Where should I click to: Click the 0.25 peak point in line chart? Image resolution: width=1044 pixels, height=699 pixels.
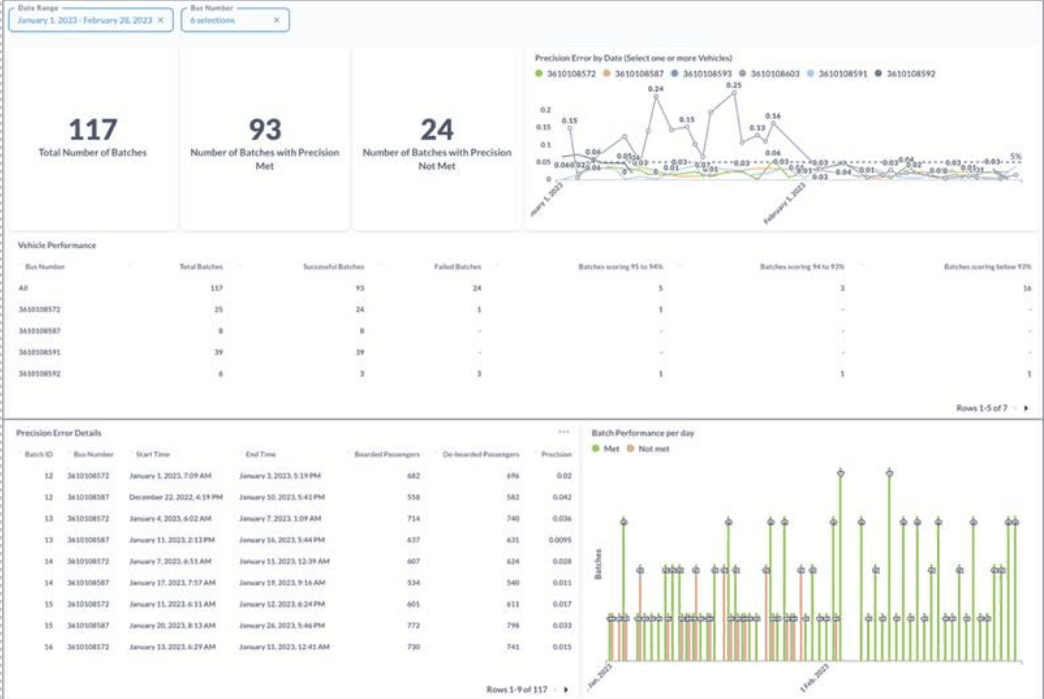coord(734,93)
